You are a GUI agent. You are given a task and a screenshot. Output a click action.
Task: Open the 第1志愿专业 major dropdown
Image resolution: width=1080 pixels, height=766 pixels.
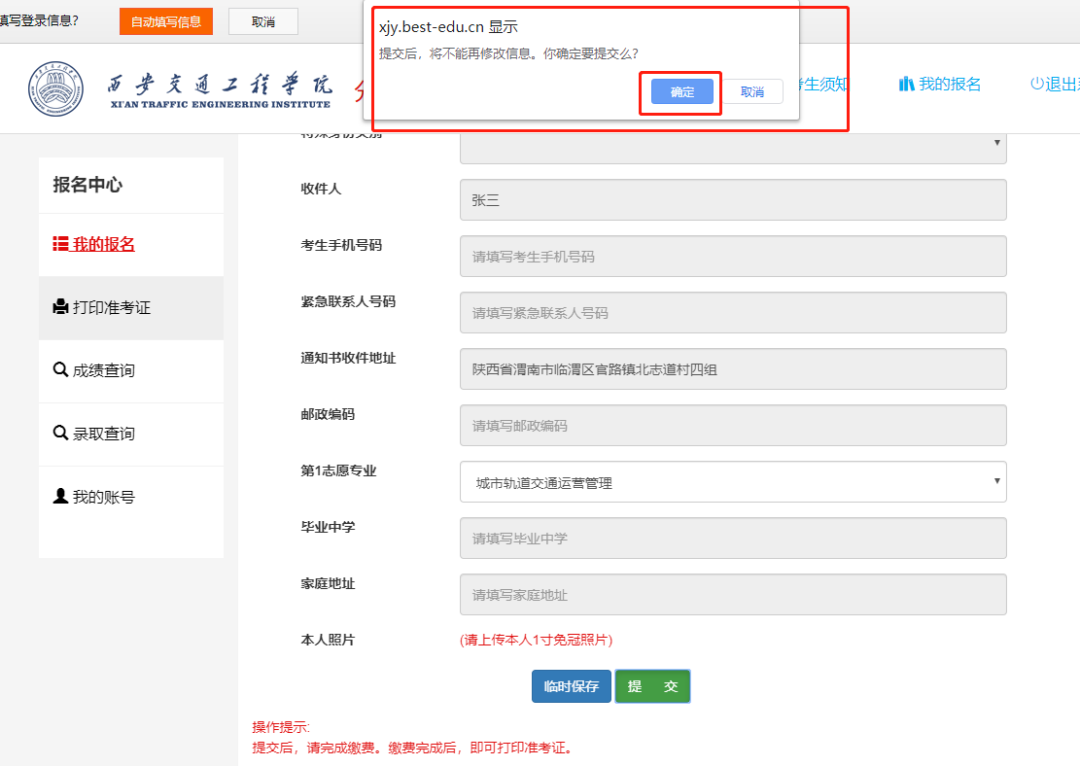click(733, 482)
